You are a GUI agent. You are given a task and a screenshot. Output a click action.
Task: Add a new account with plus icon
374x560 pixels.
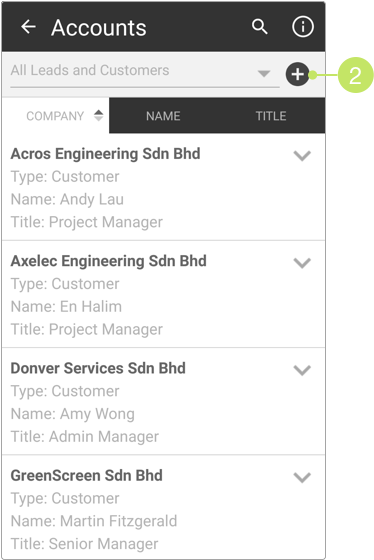(298, 74)
